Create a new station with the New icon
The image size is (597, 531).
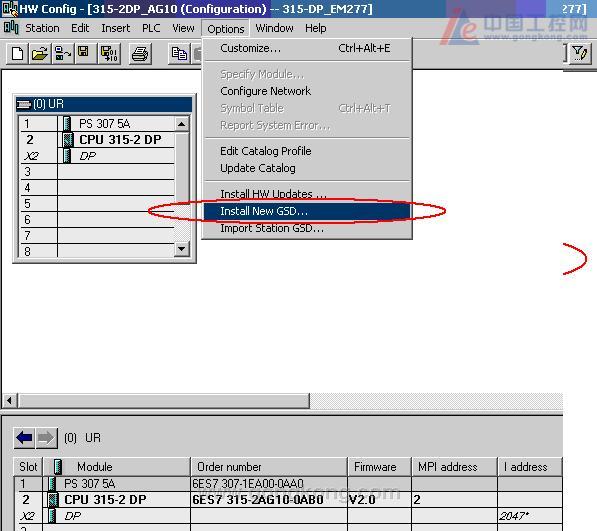click(x=18, y=54)
